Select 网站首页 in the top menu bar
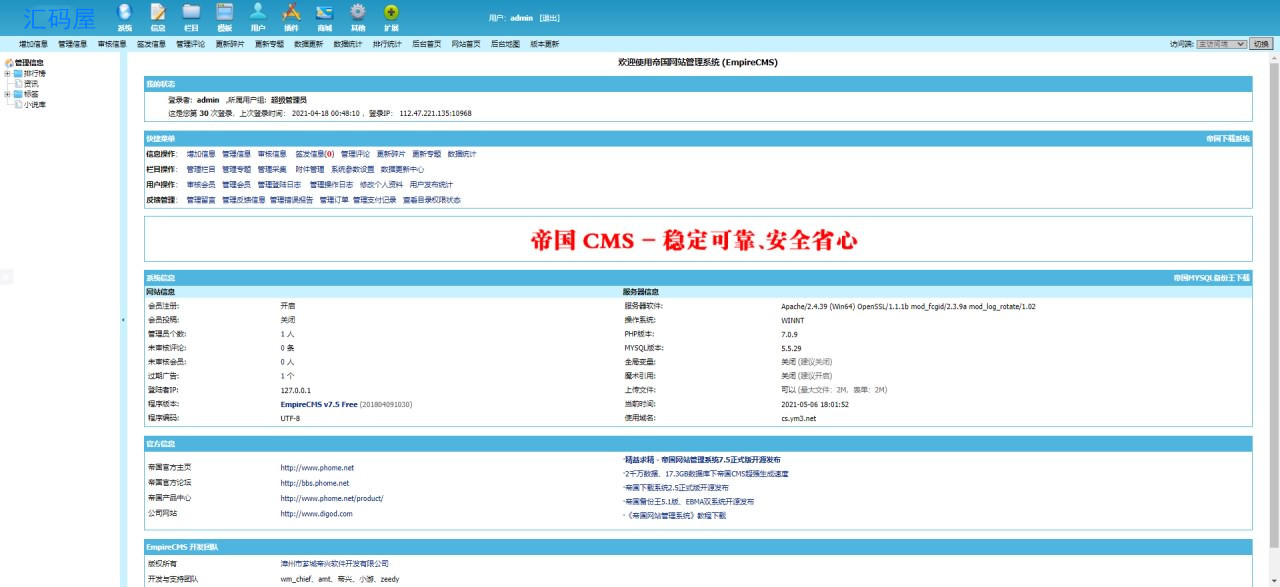 point(466,44)
